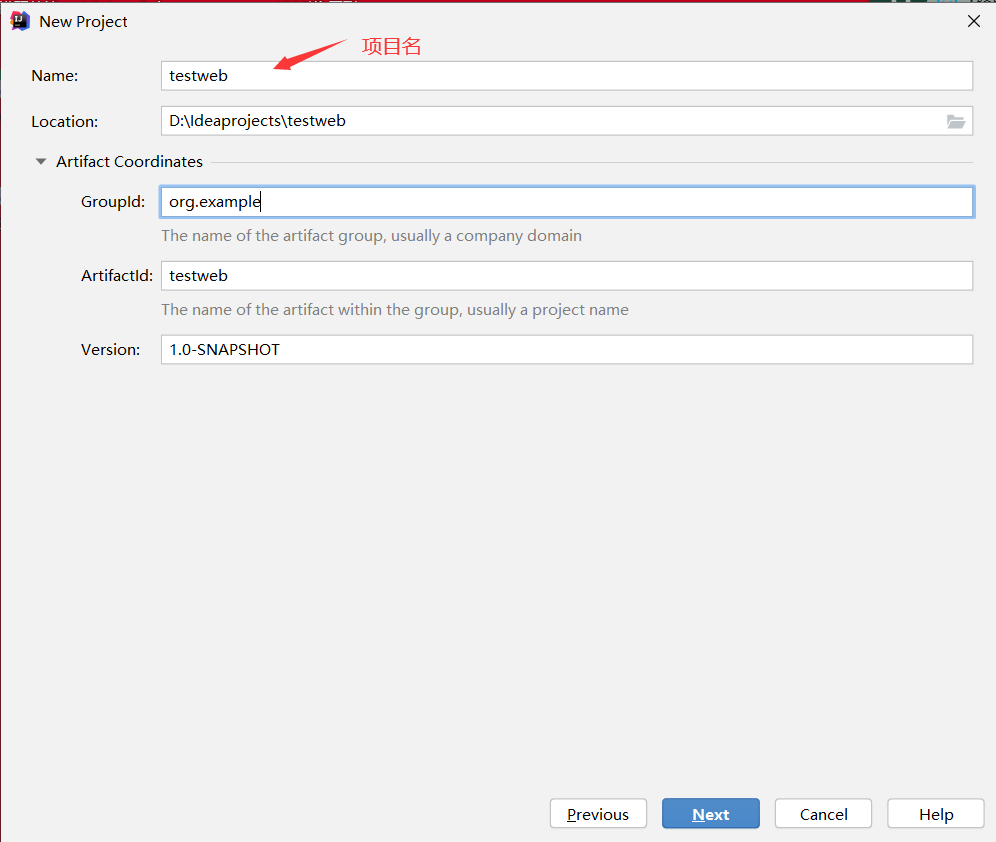Cancel the new project creation
This screenshot has height=842, width=996.
point(823,813)
